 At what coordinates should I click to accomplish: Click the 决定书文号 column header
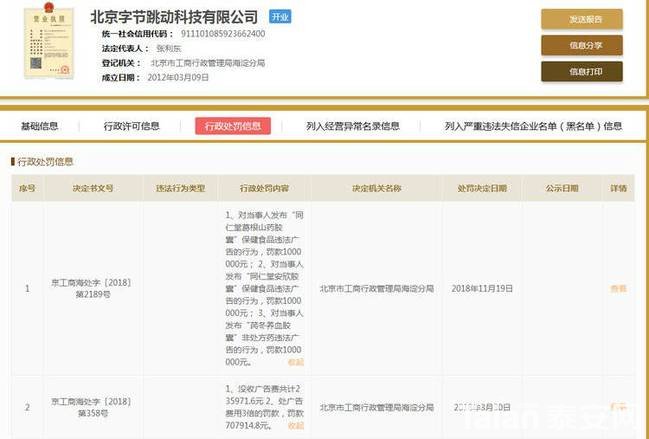pyautogui.click(x=93, y=188)
